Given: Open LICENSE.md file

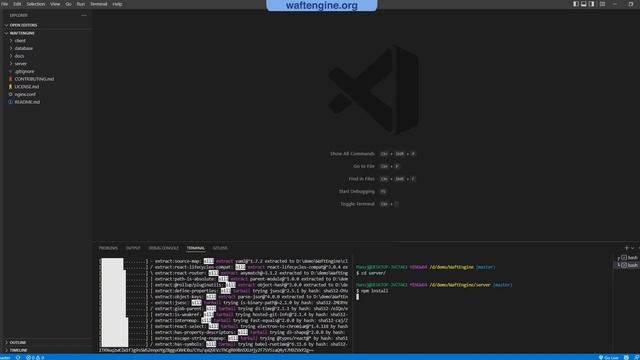Looking at the screenshot, I should (x=27, y=87).
